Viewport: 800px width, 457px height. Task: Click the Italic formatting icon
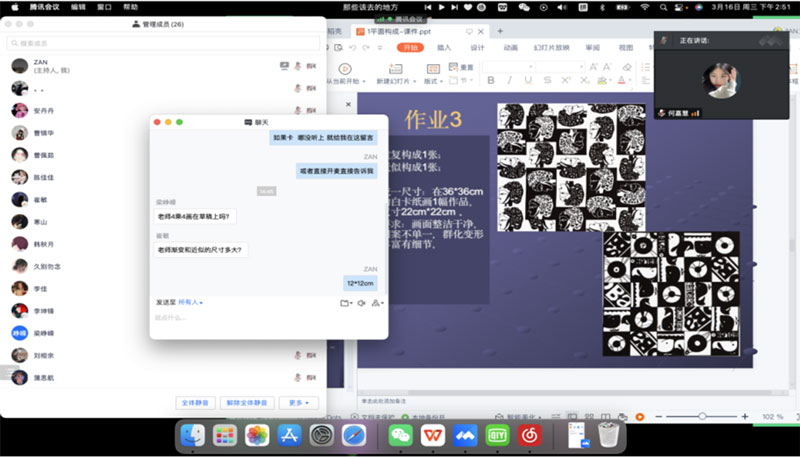click(x=510, y=80)
